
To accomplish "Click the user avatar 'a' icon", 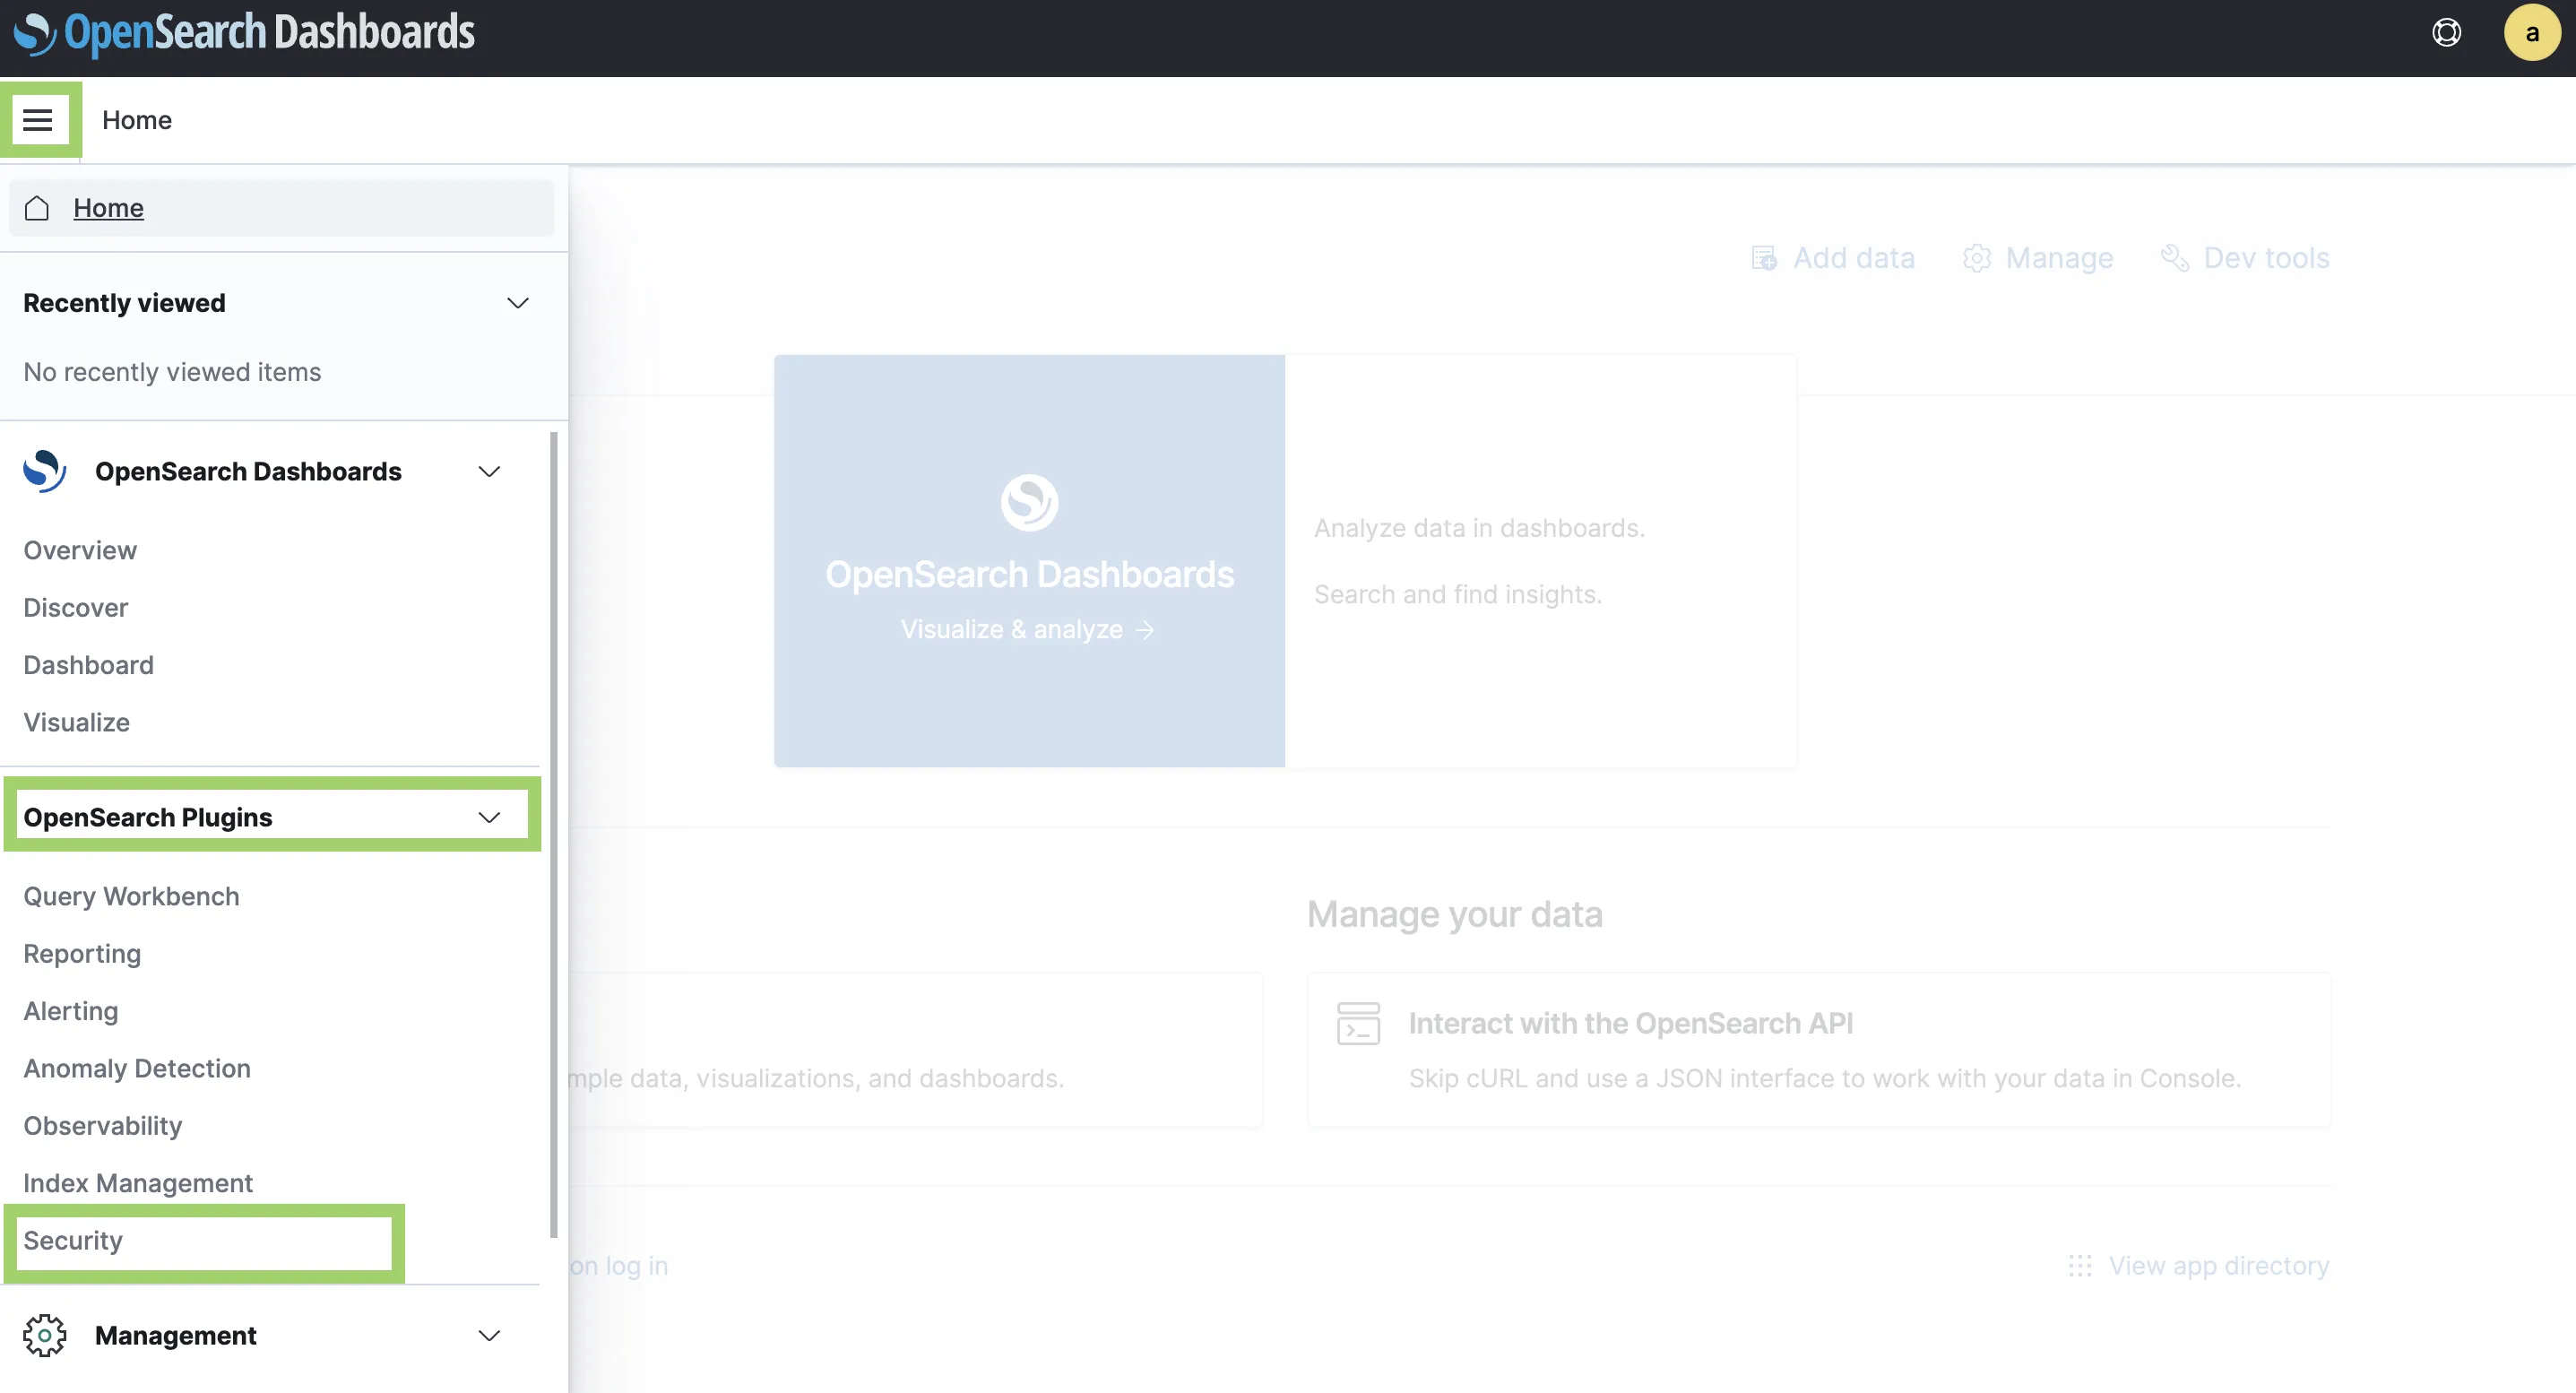I will coord(2531,32).
